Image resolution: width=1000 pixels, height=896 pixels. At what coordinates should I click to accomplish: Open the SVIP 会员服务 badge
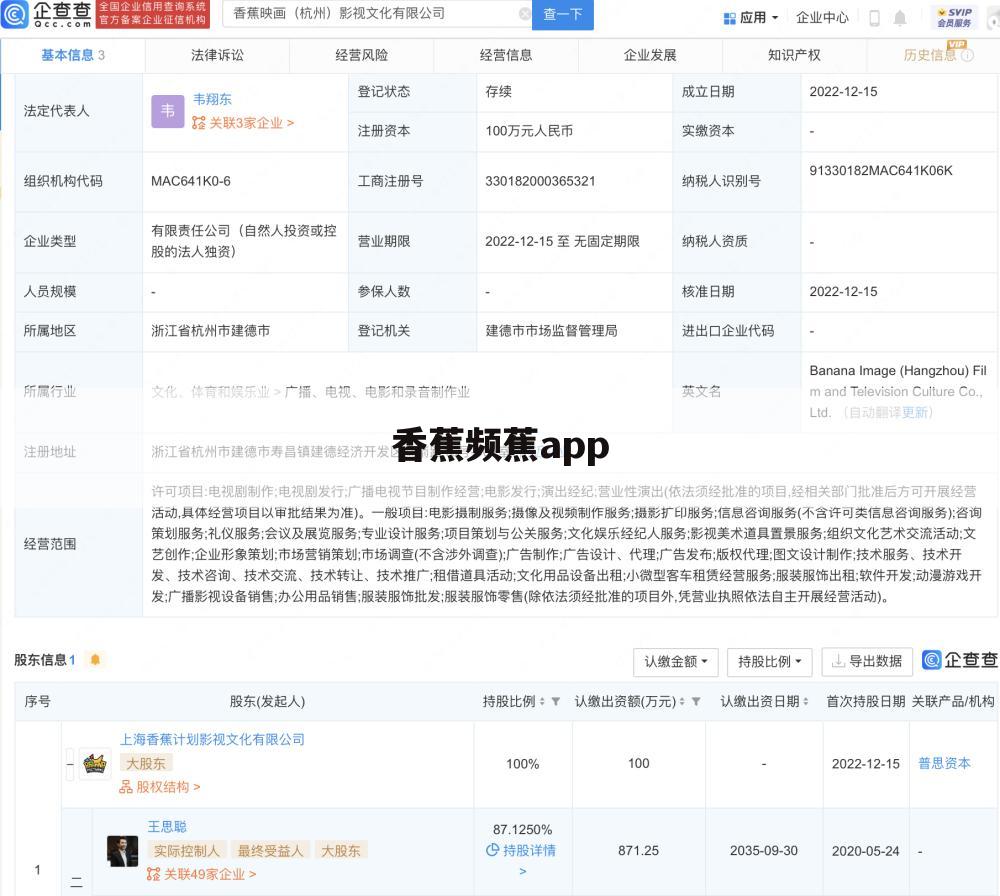[954, 17]
